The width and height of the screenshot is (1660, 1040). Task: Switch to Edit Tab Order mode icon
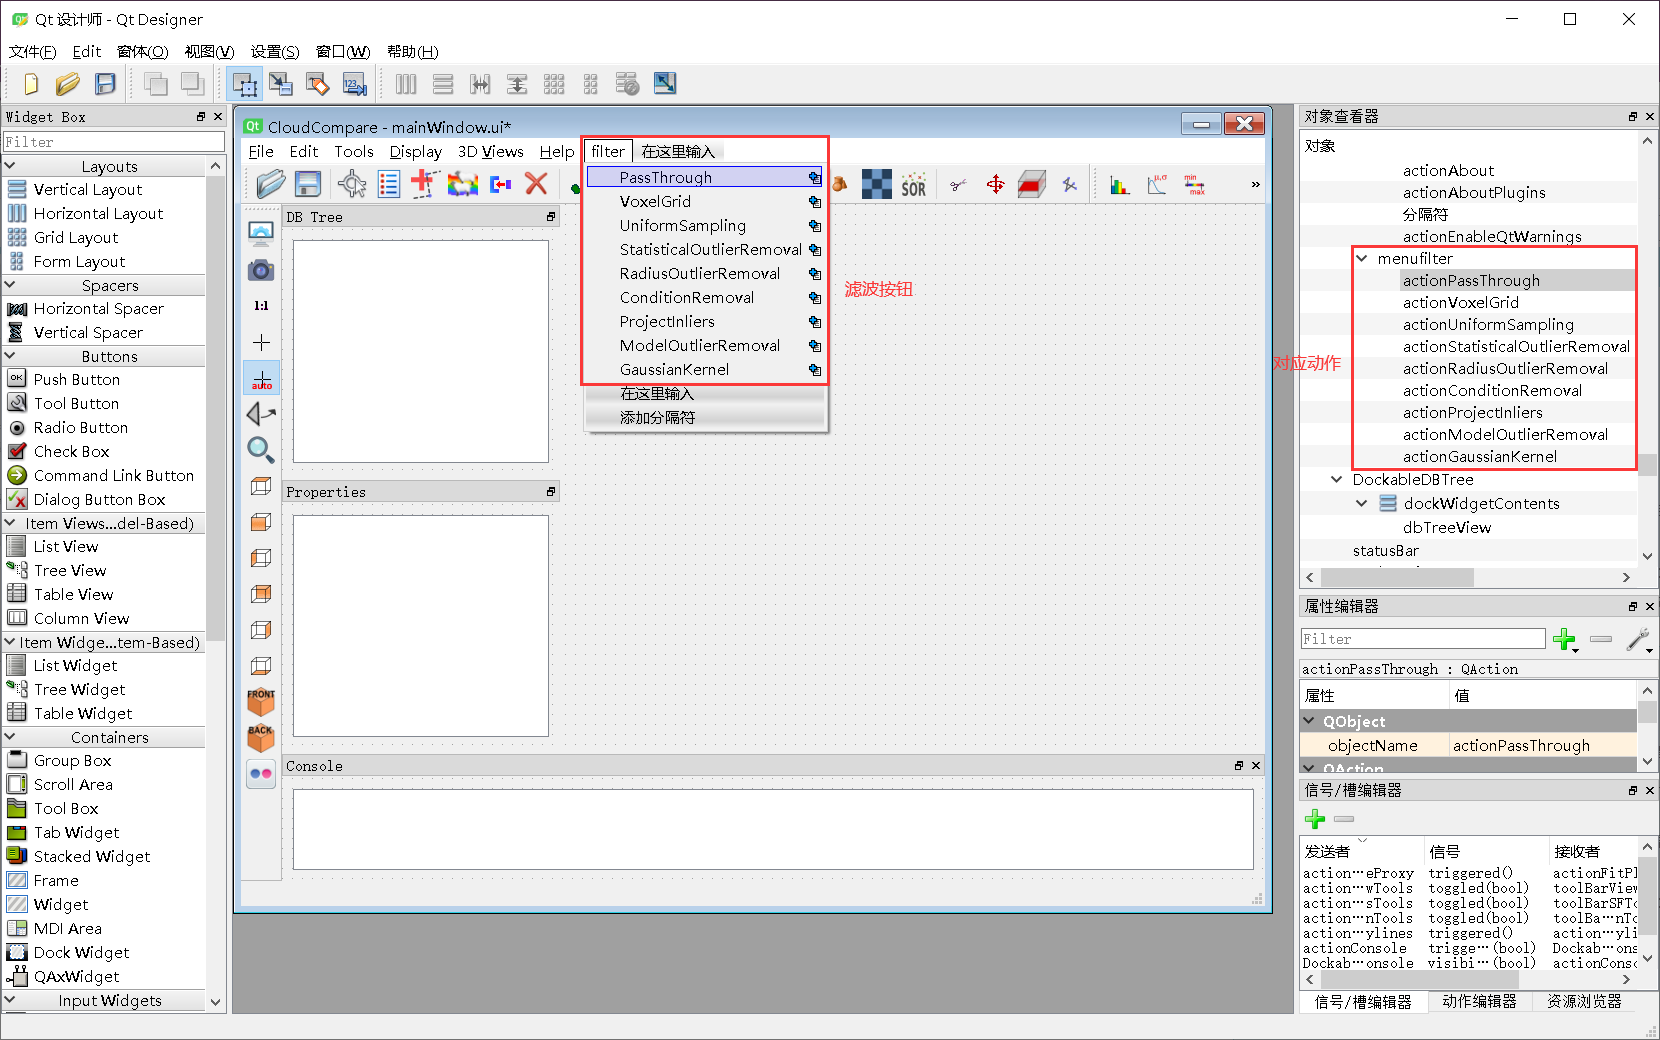tap(355, 84)
